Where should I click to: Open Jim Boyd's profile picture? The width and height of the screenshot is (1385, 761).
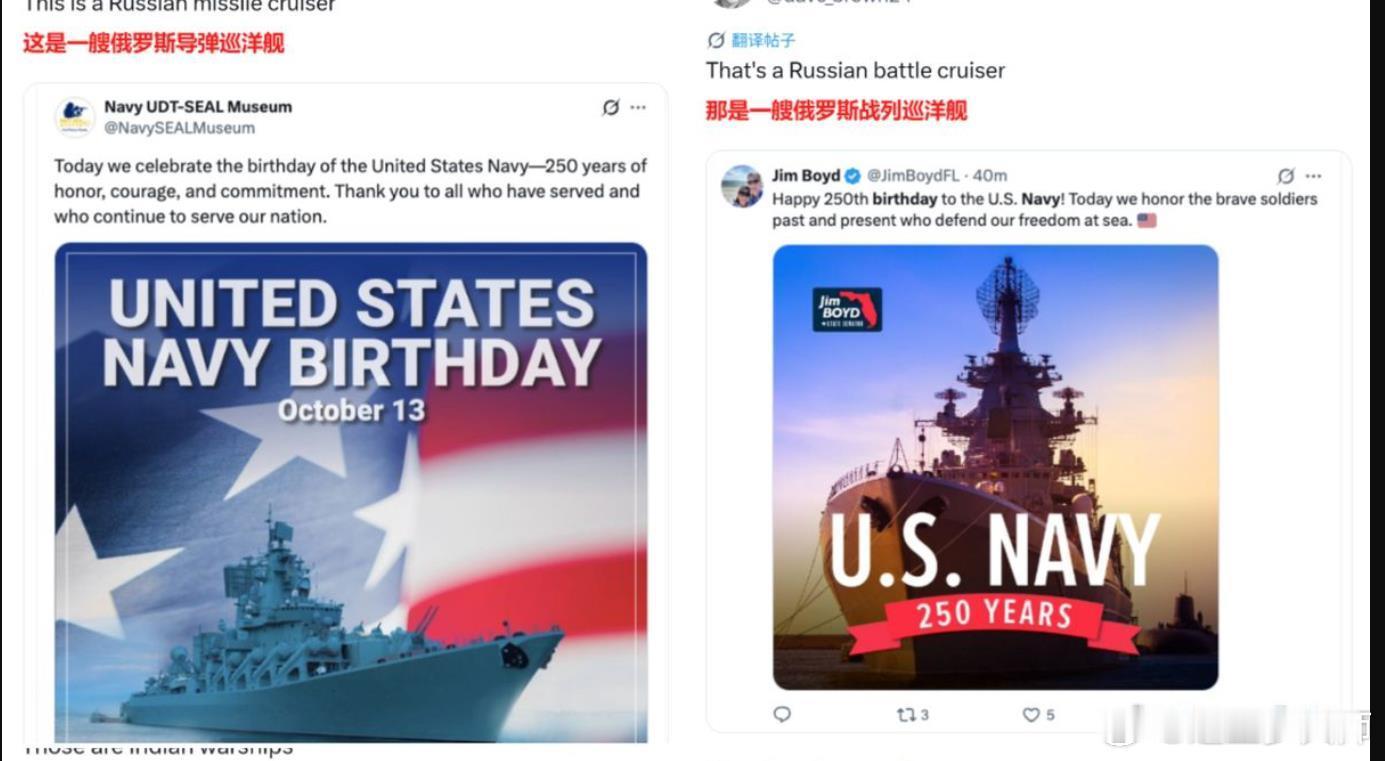click(x=743, y=186)
